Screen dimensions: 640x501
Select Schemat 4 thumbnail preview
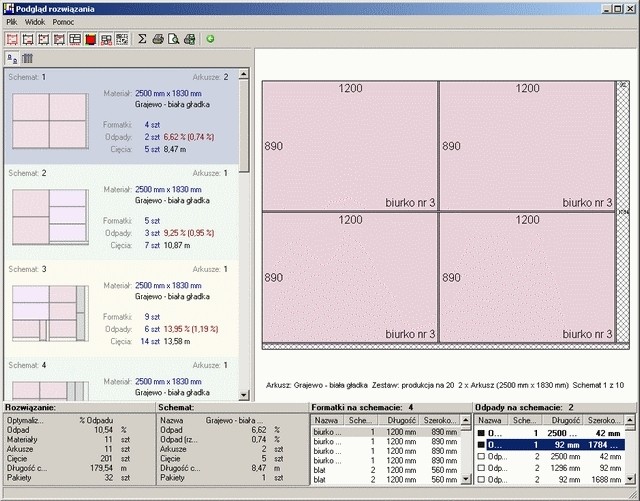[x=50, y=391]
